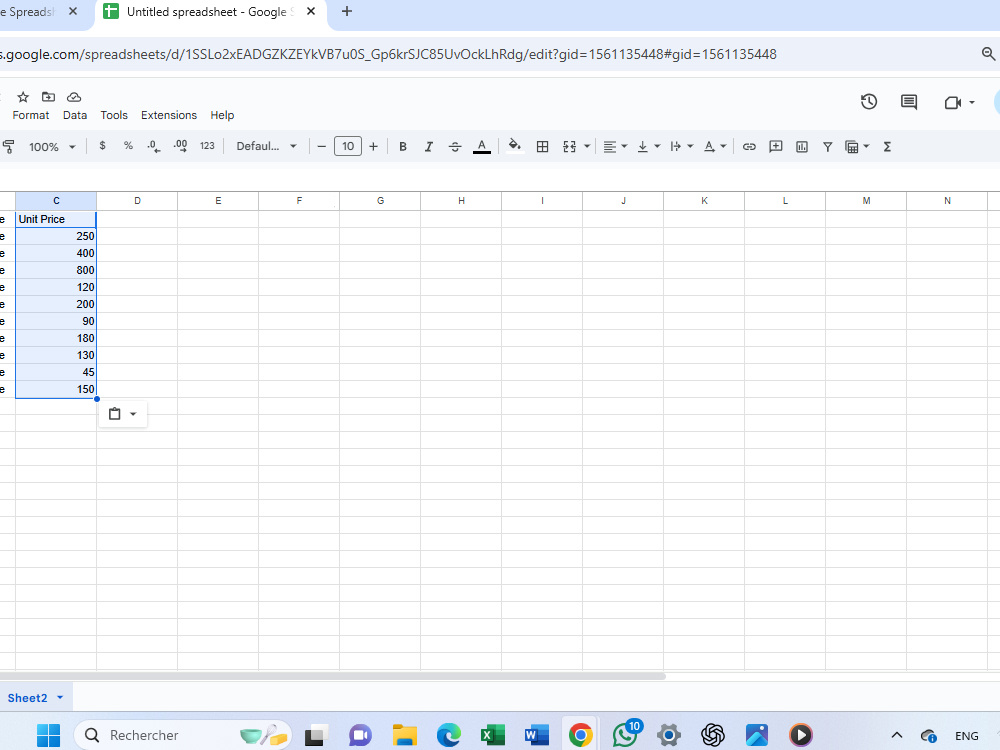The height and width of the screenshot is (750, 1000).
Task: Decrease font size minus button
Action: point(321,147)
